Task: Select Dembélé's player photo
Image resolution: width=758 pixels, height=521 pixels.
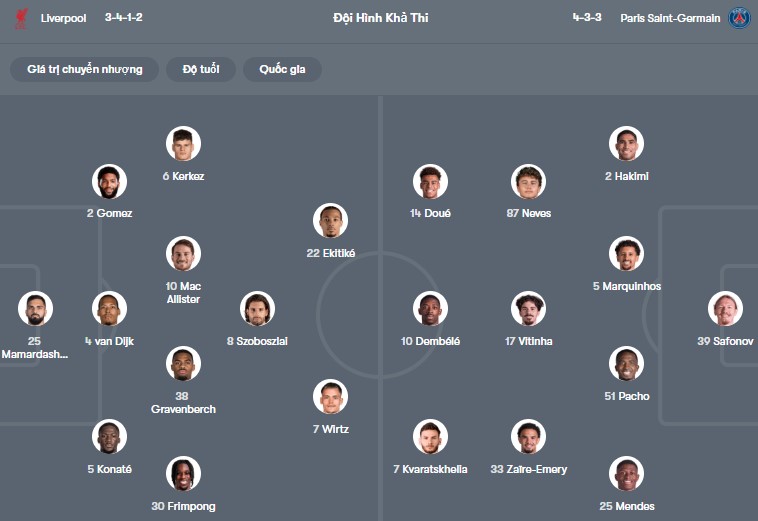Action: pos(430,309)
